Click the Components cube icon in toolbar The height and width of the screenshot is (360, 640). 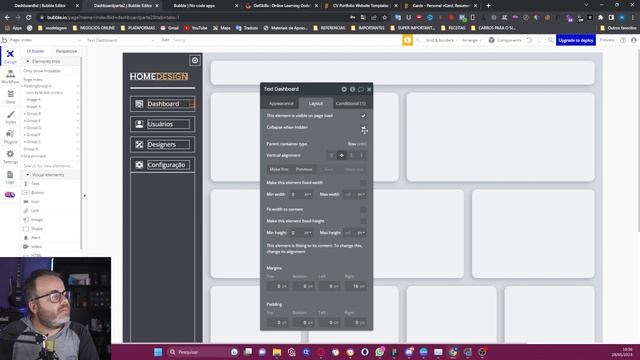coord(491,40)
